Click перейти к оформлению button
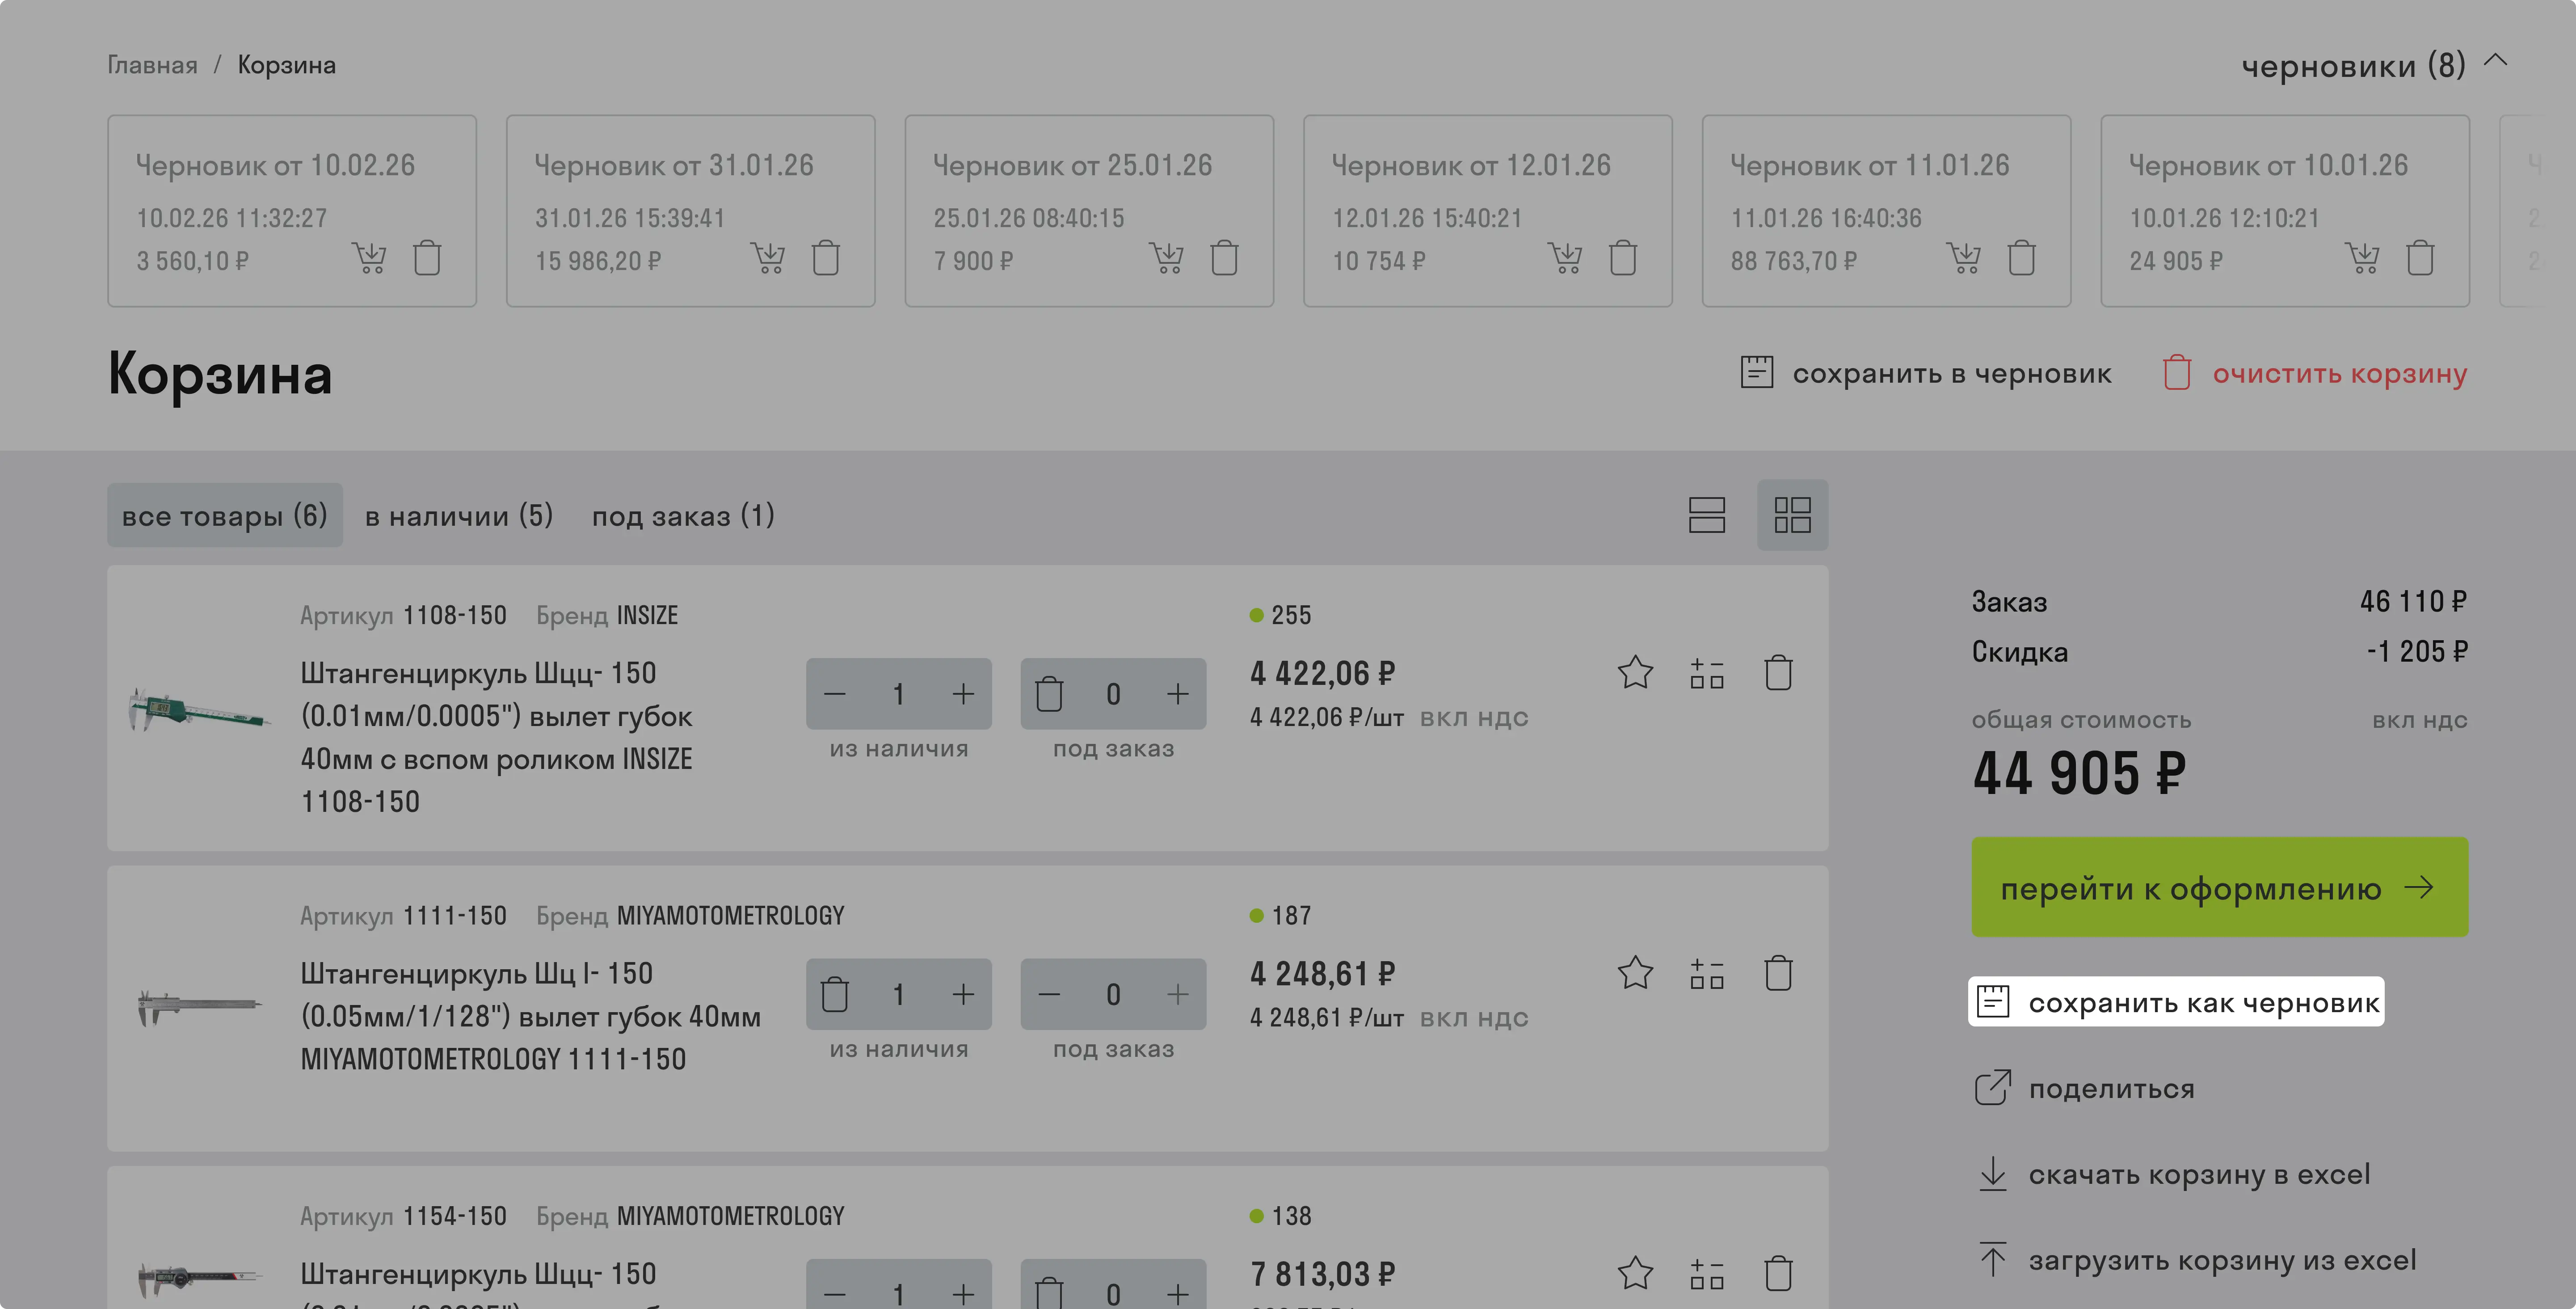The width and height of the screenshot is (2576, 1309). tap(2219, 887)
